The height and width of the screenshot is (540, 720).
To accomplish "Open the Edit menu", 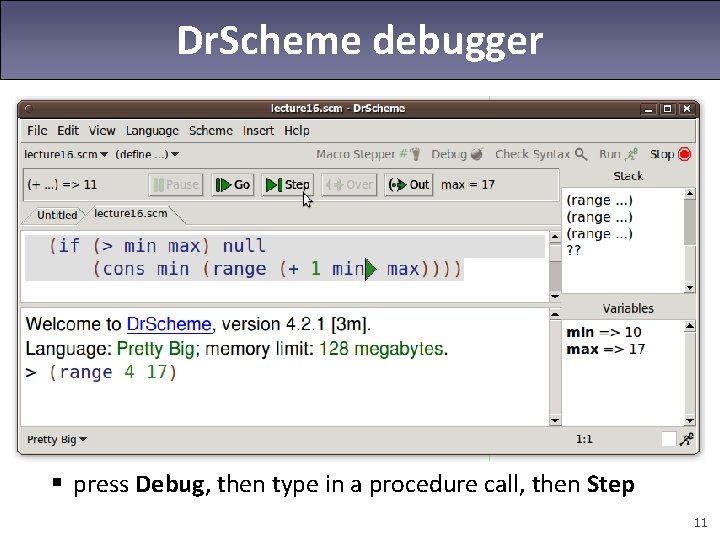I will pos(68,131).
